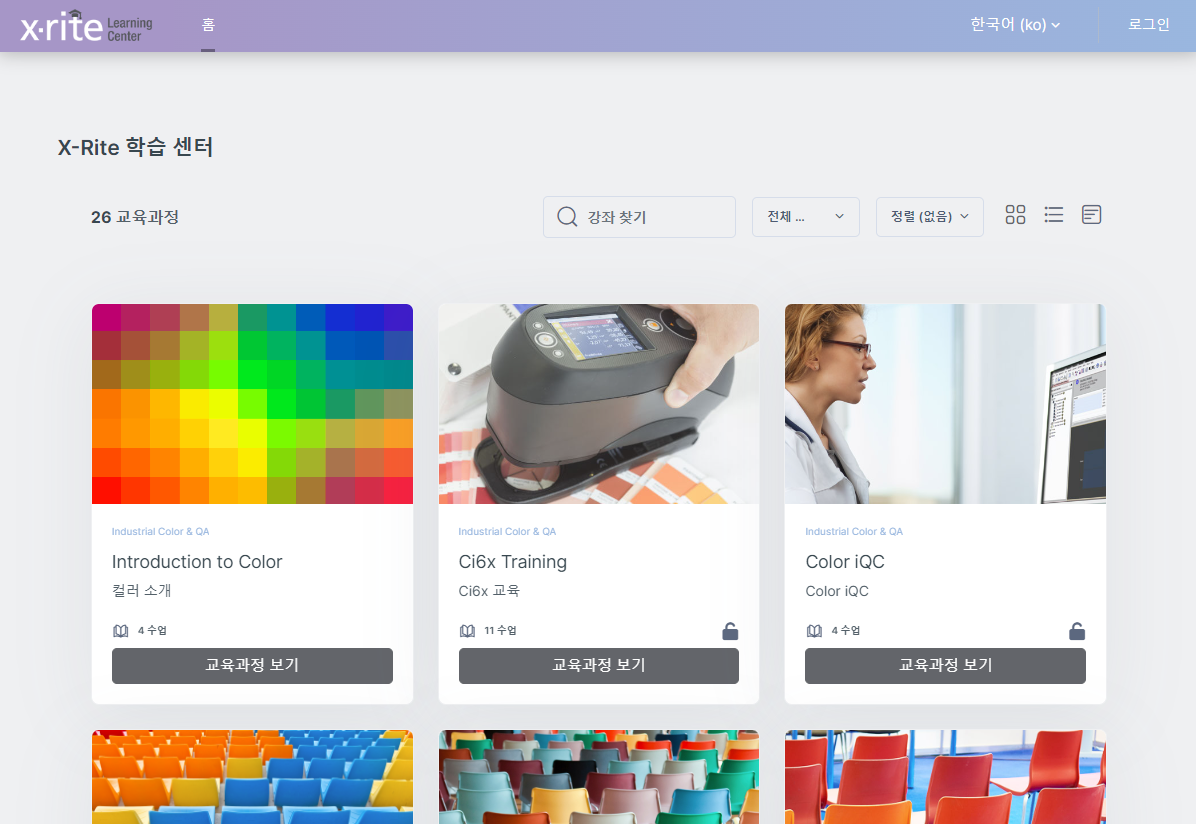This screenshot has width=1196, height=824.
Task: Open the orange and blue chairs course thumbnail
Action: (x=252, y=777)
